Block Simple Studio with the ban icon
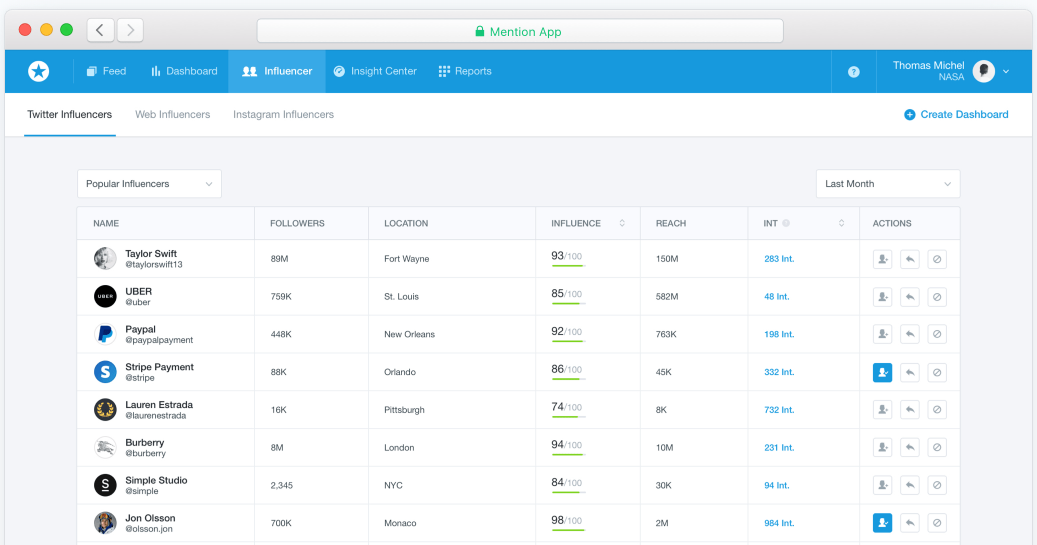Viewport: 1037px width, 545px height. [x=937, y=485]
